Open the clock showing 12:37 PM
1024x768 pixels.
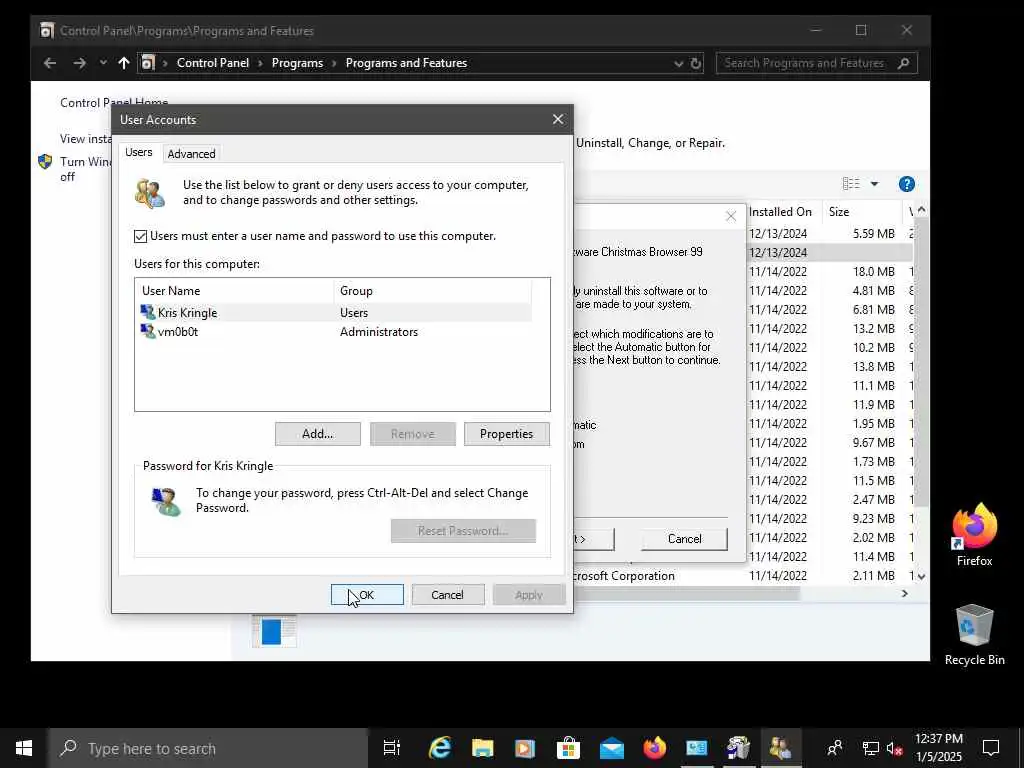(938, 748)
